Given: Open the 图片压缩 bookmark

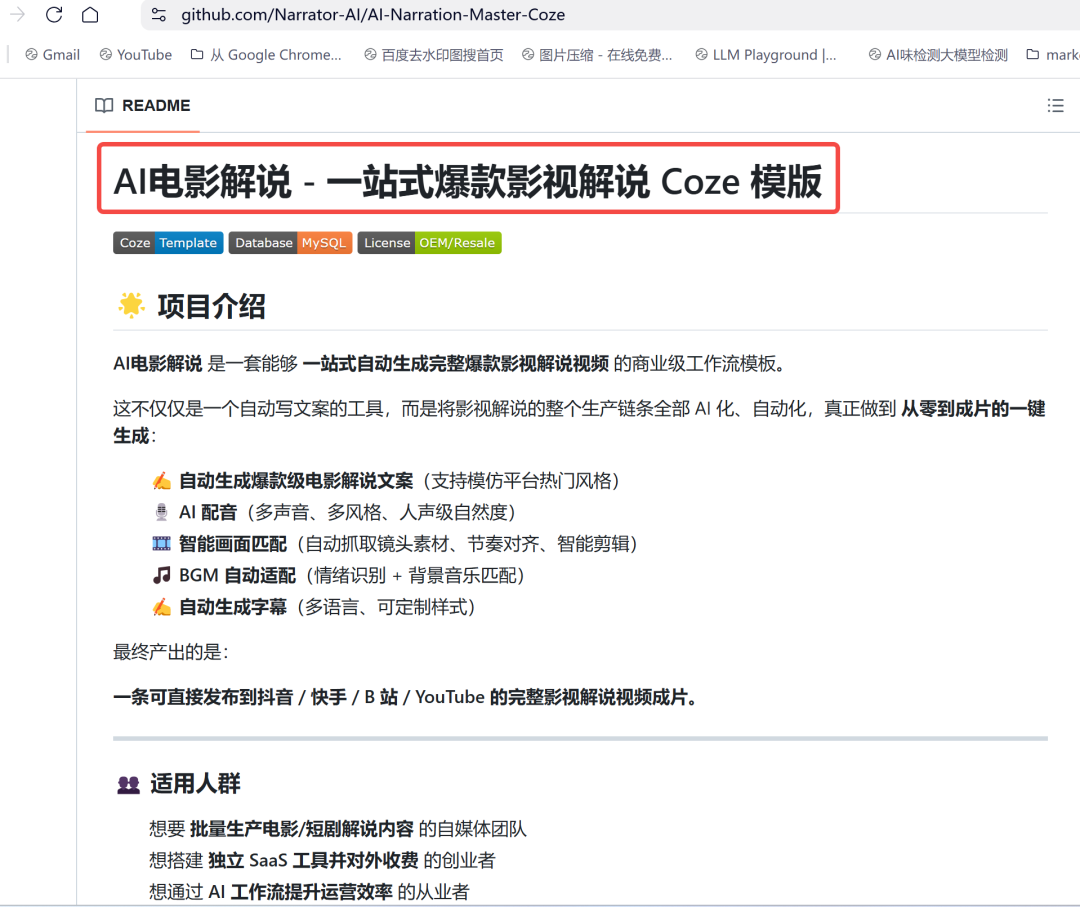Looking at the screenshot, I should 597,55.
